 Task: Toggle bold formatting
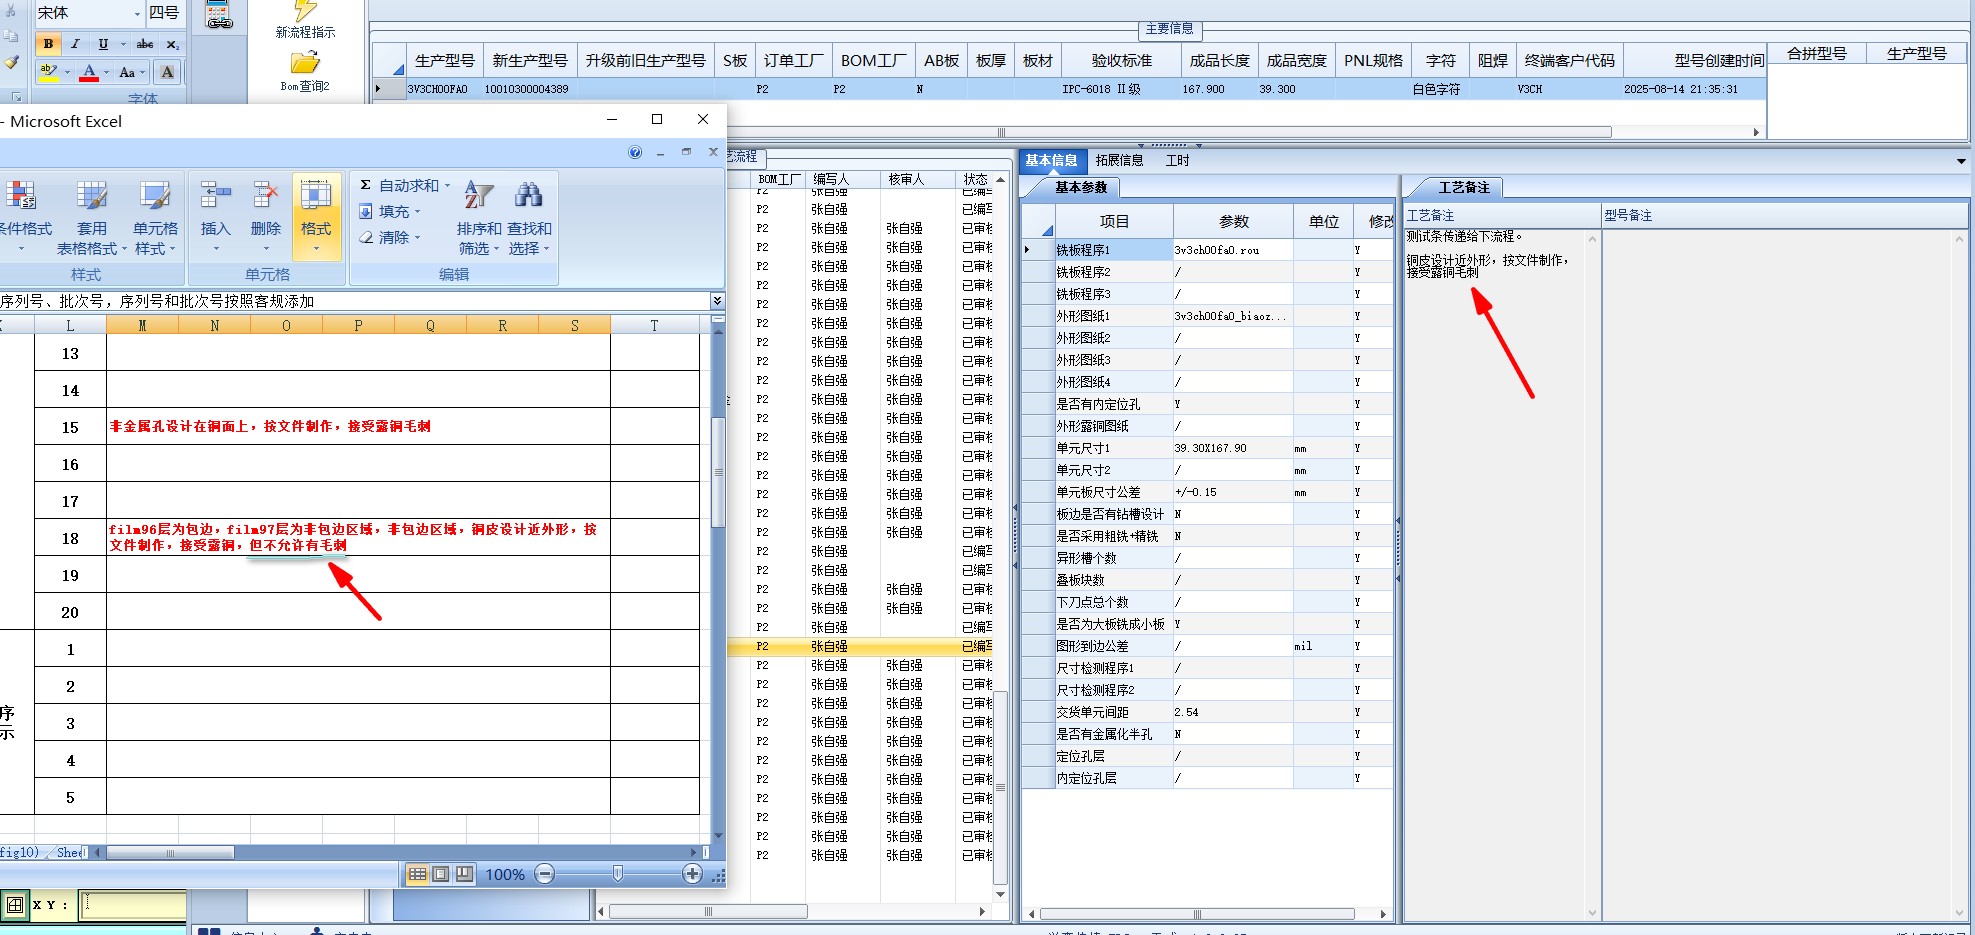48,44
